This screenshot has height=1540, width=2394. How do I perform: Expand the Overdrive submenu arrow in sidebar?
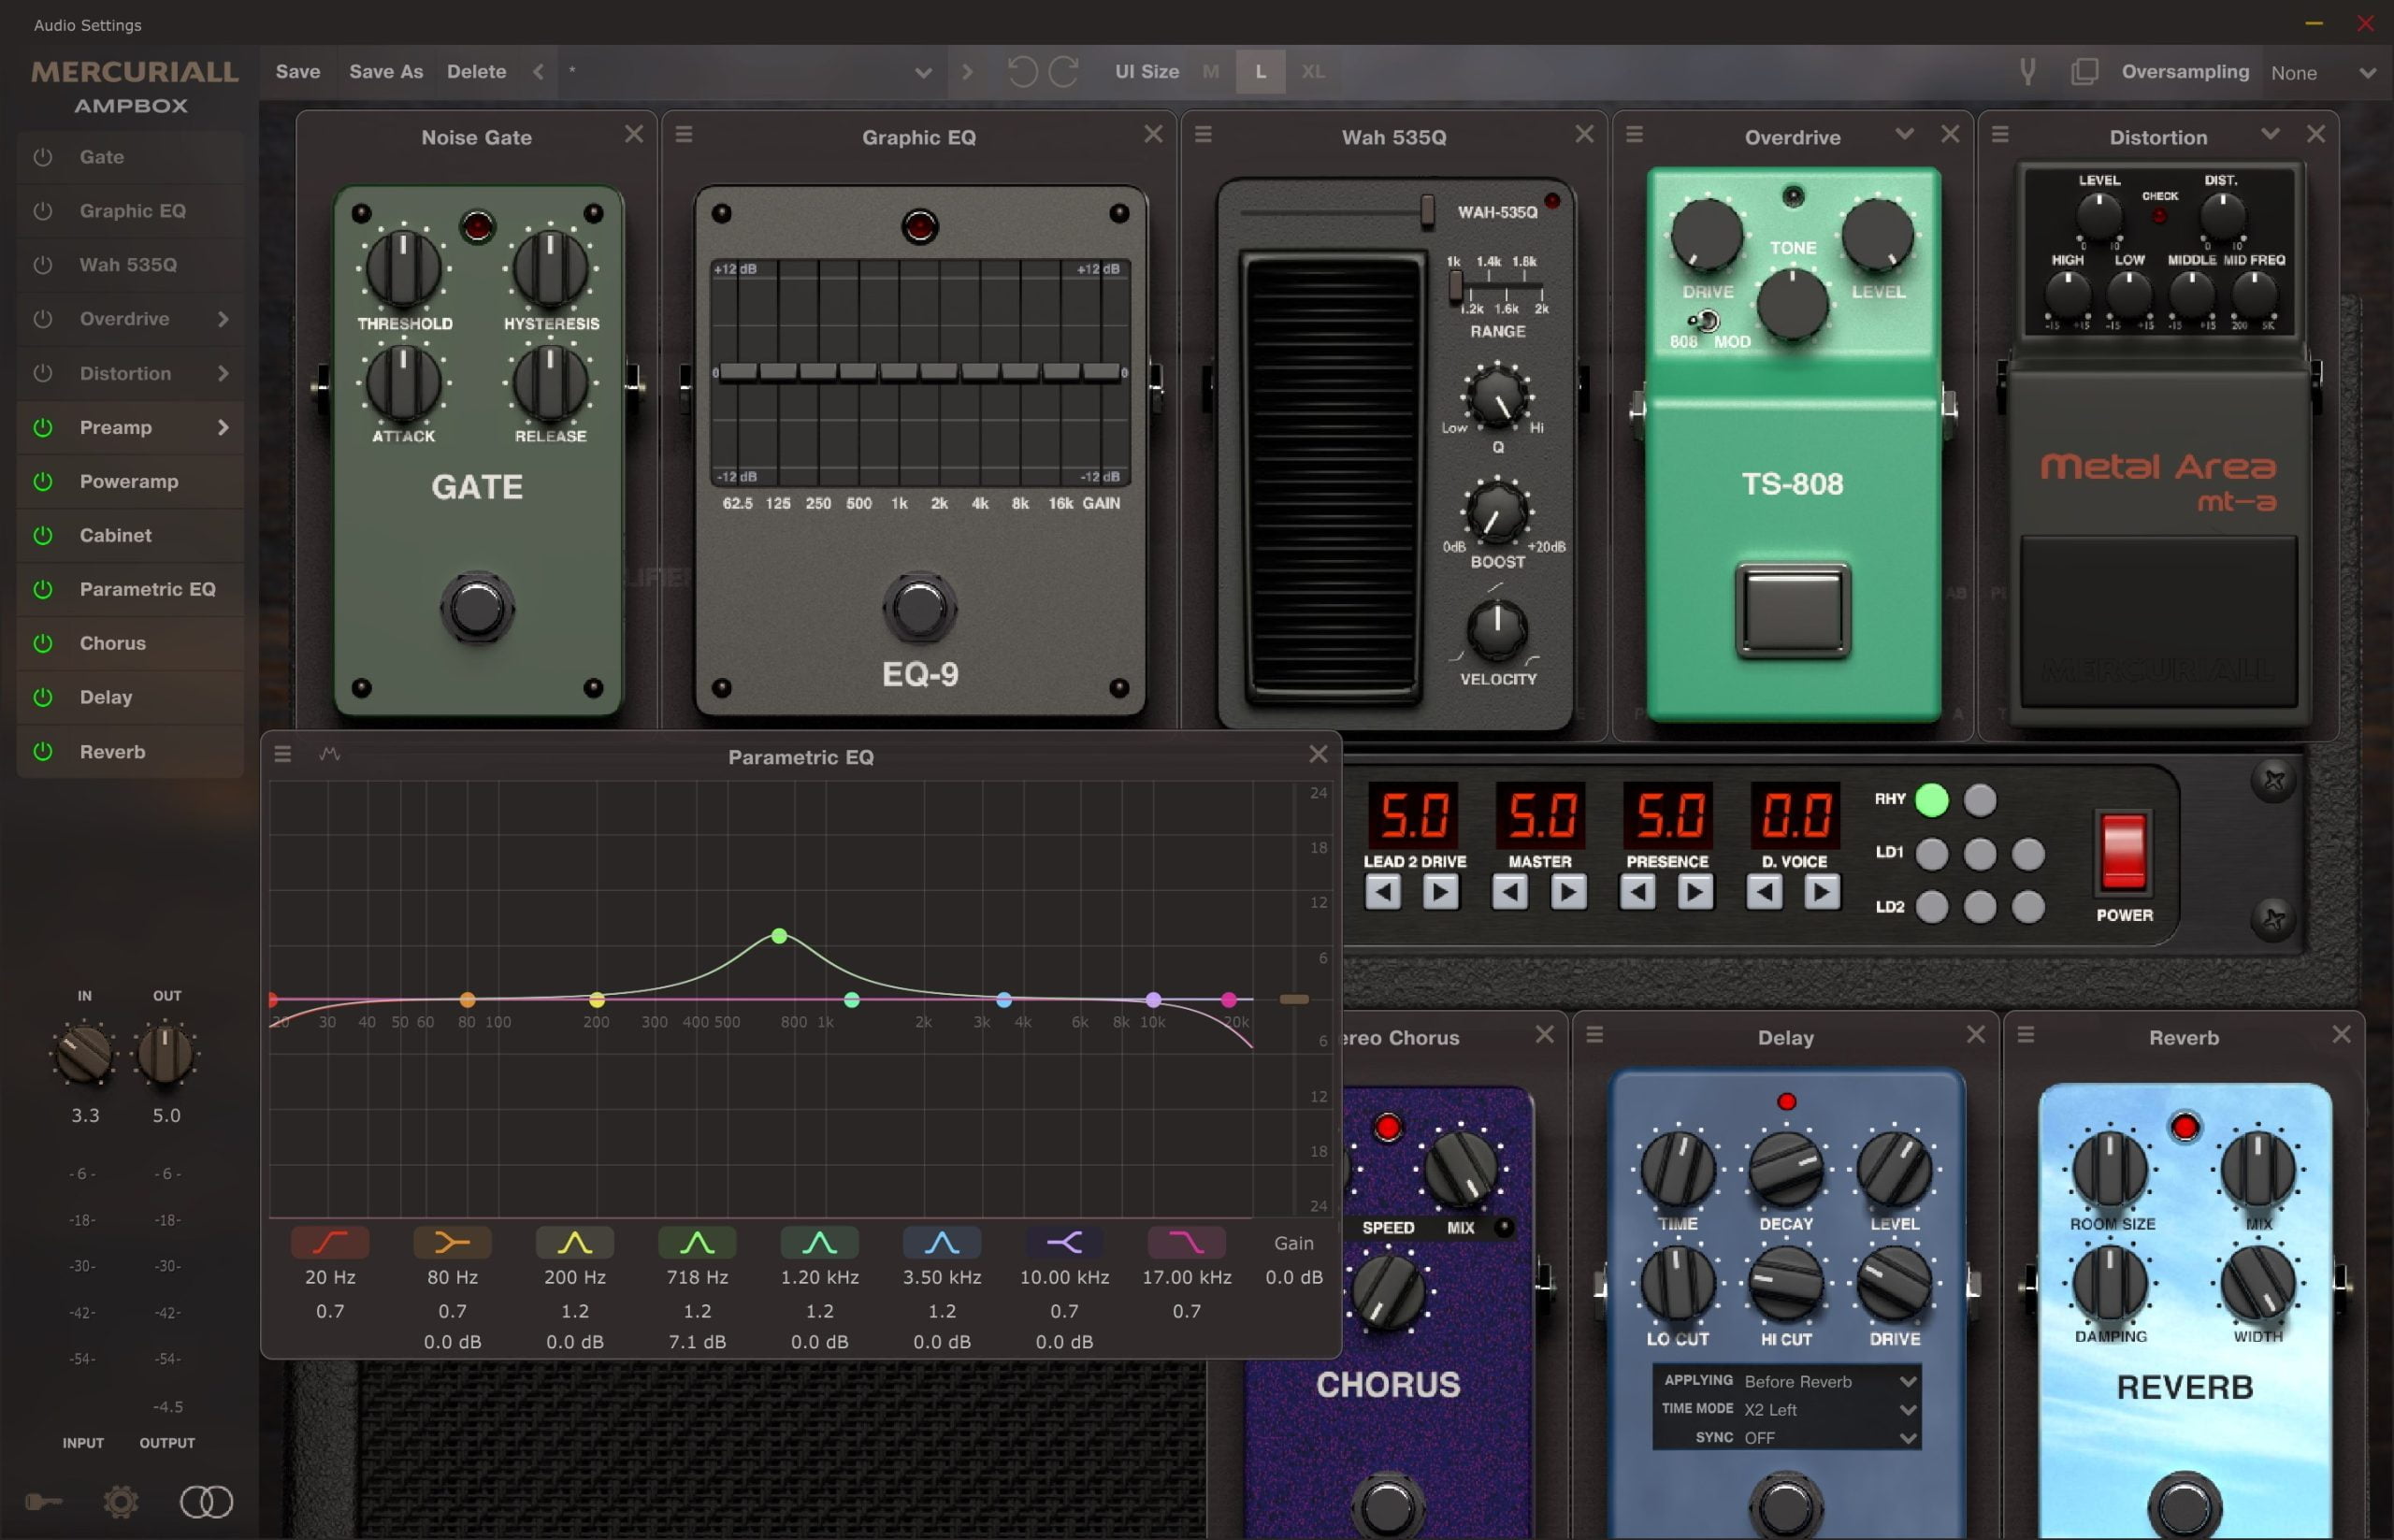[222, 319]
